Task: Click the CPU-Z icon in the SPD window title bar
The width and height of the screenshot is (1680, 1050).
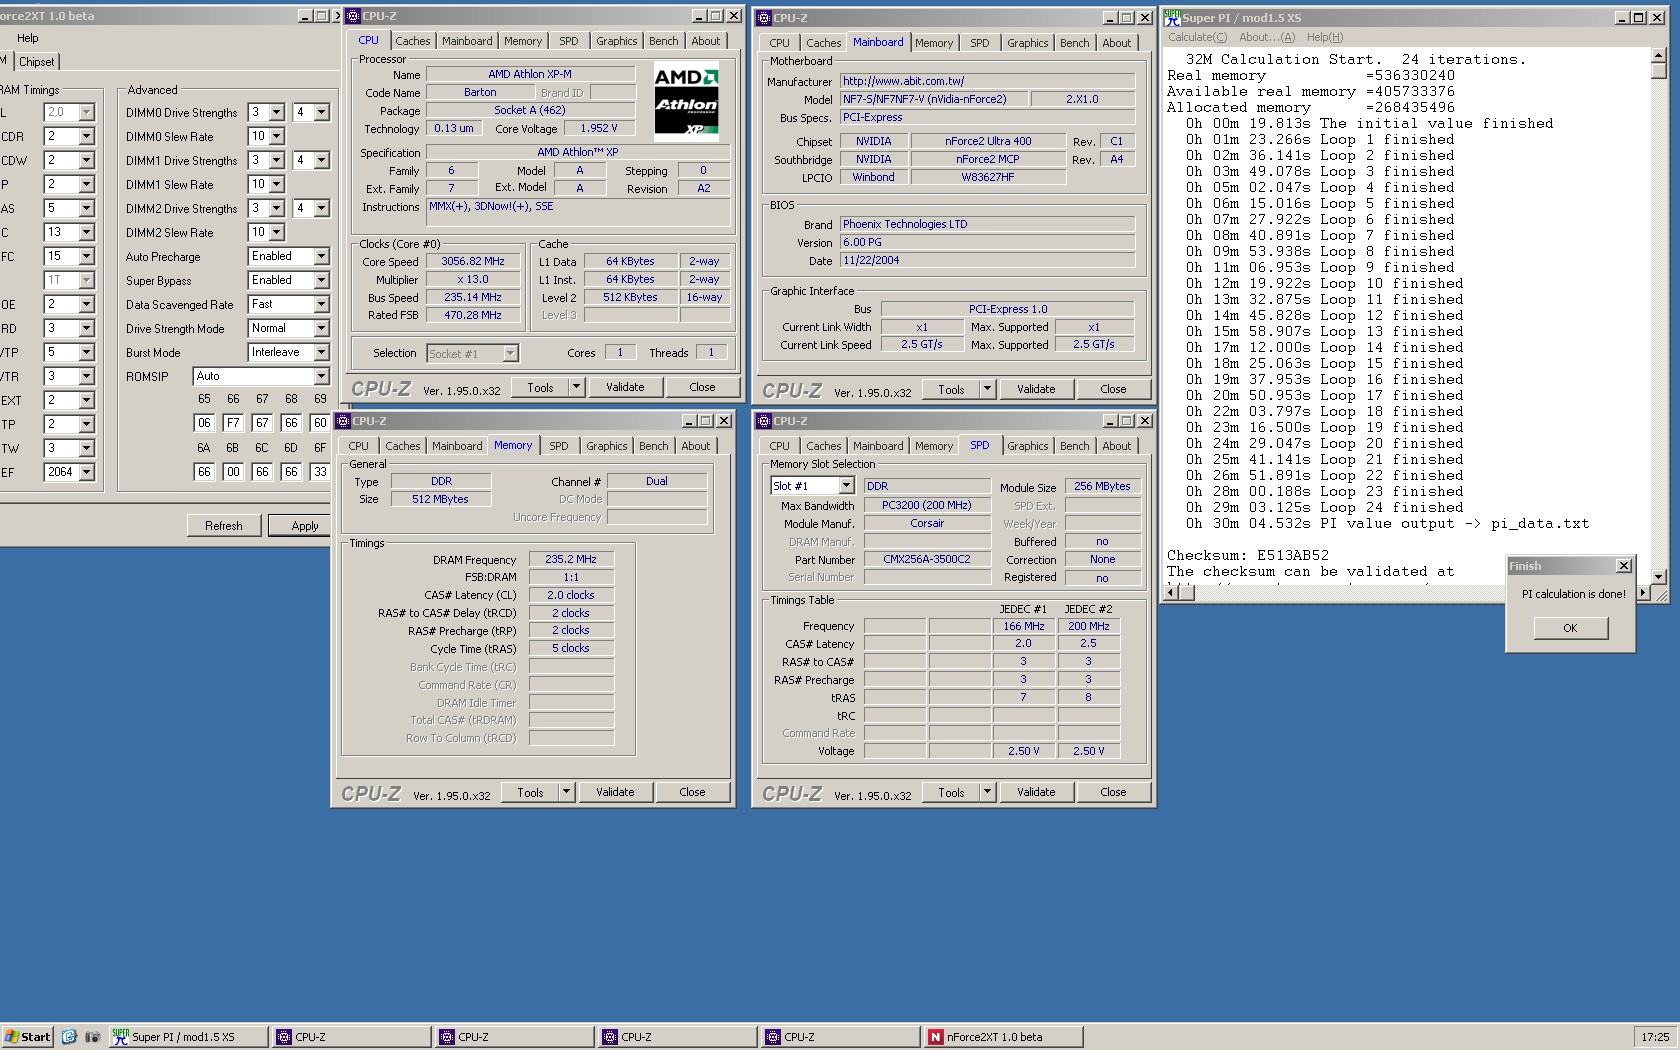Action: coord(764,421)
